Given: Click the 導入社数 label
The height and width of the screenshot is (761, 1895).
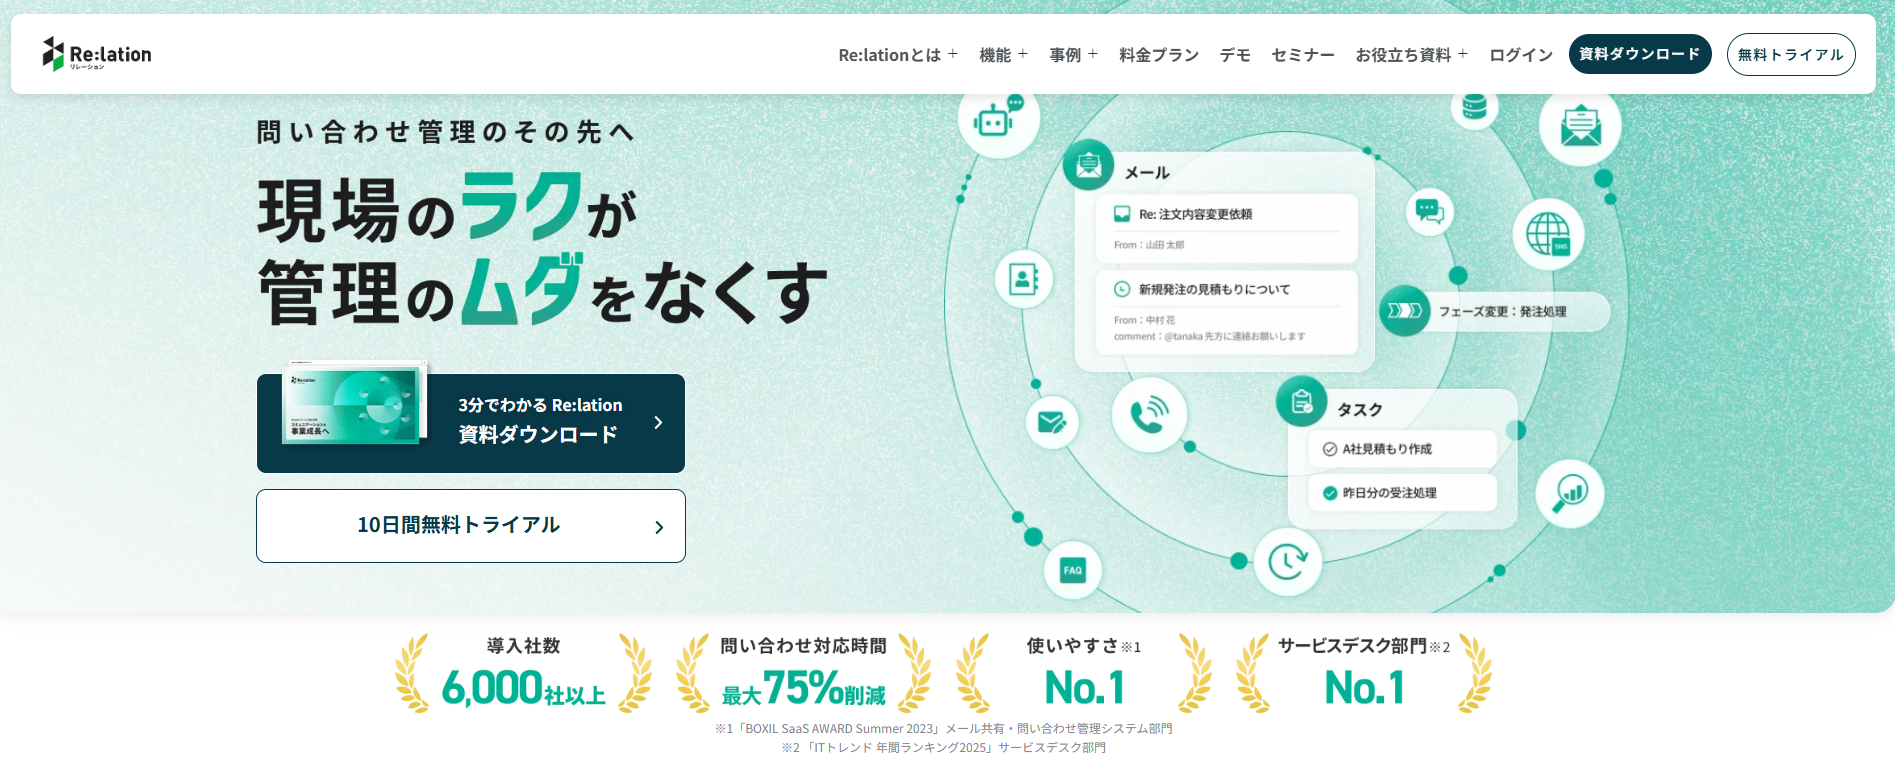Looking at the screenshot, I should tap(523, 646).
